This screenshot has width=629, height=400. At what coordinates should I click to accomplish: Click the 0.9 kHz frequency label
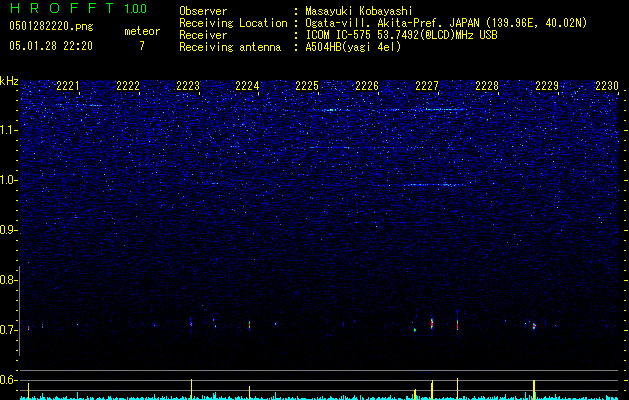pos(8,230)
